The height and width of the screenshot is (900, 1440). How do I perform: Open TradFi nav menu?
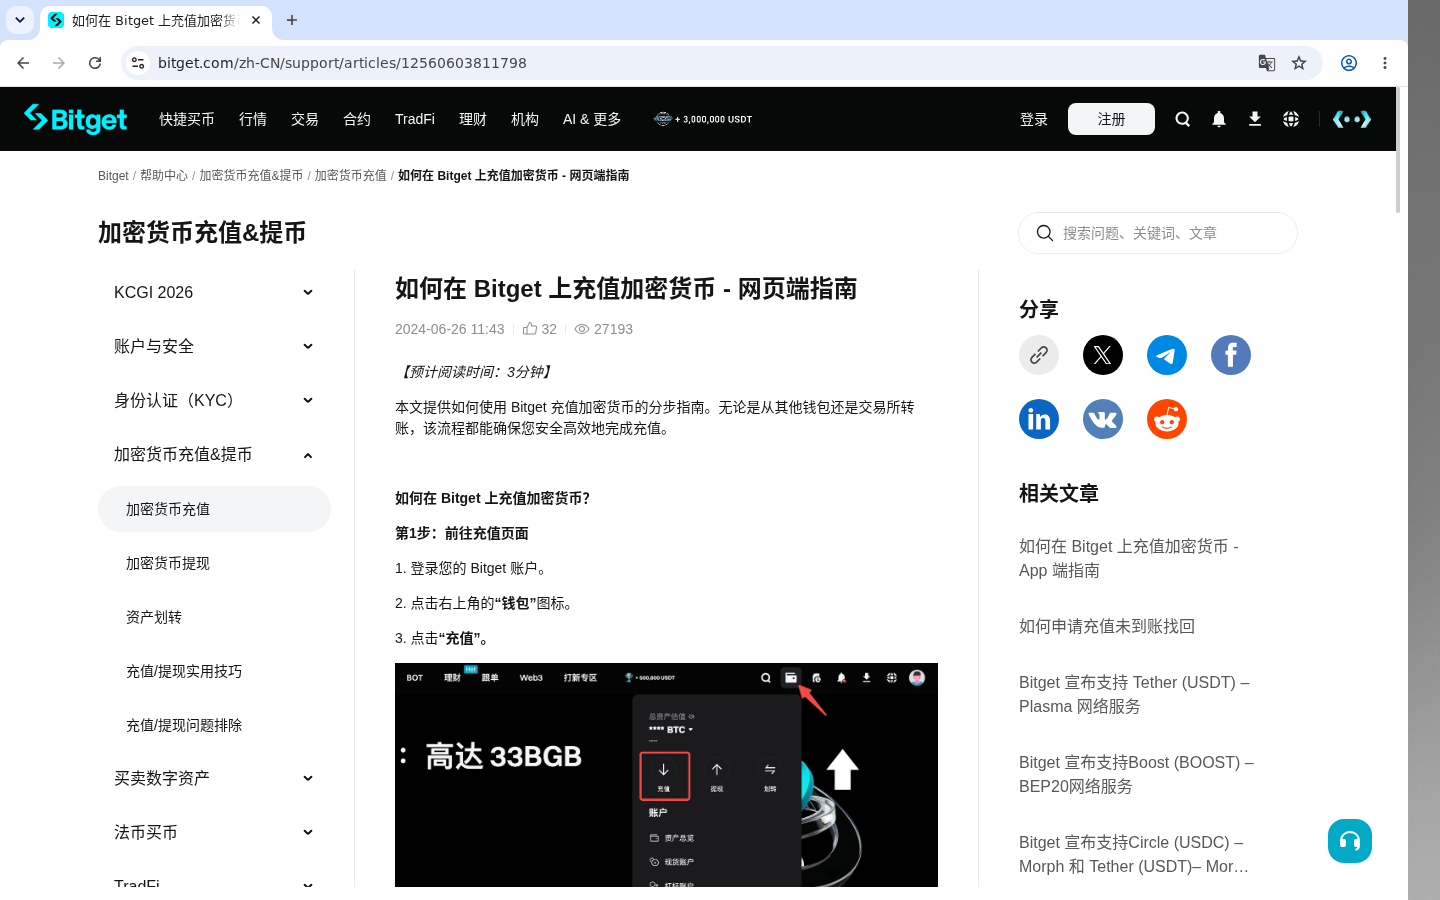415,119
